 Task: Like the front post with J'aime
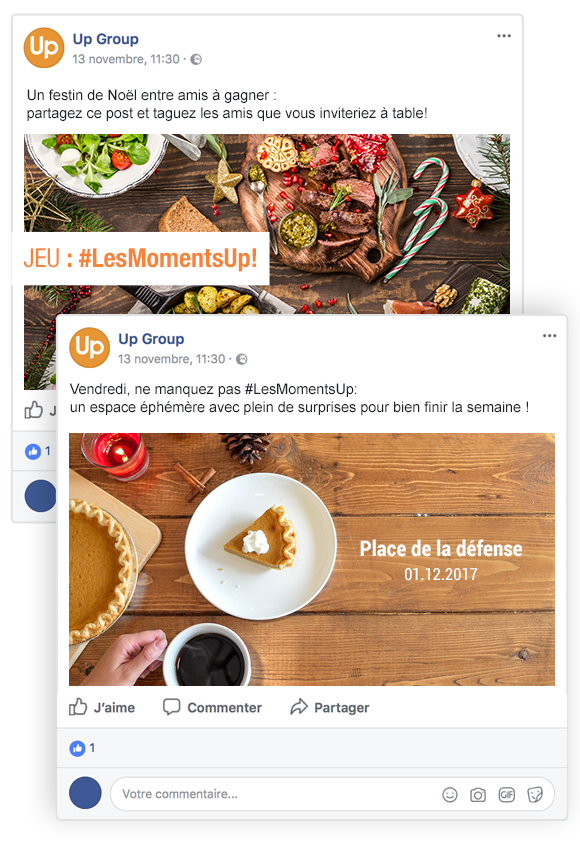click(x=102, y=707)
